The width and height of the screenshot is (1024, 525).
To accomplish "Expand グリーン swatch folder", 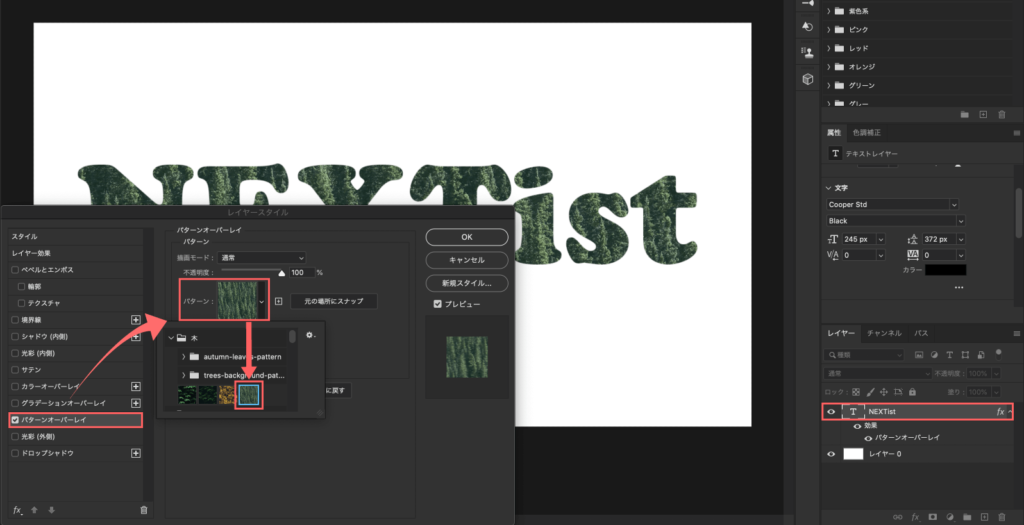I will pyautogui.click(x=829, y=86).
